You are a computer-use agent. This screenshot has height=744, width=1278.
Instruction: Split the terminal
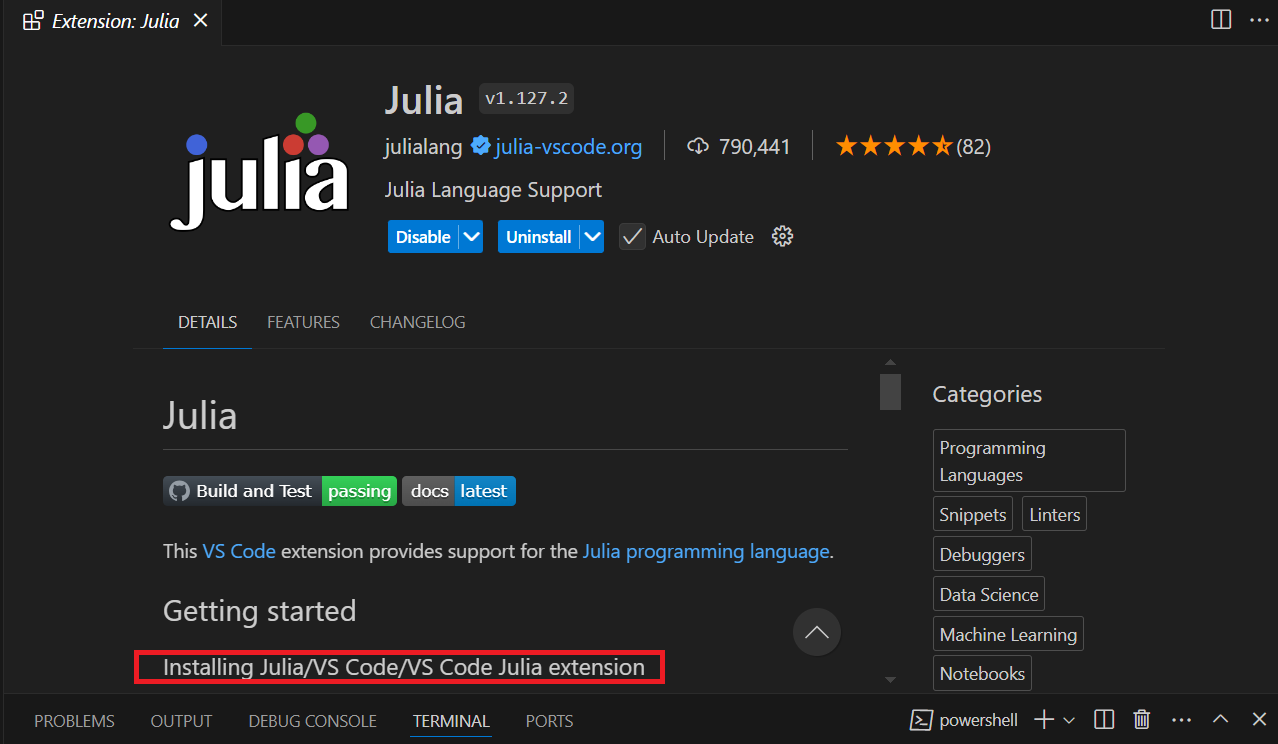(x=1104, y=720)
